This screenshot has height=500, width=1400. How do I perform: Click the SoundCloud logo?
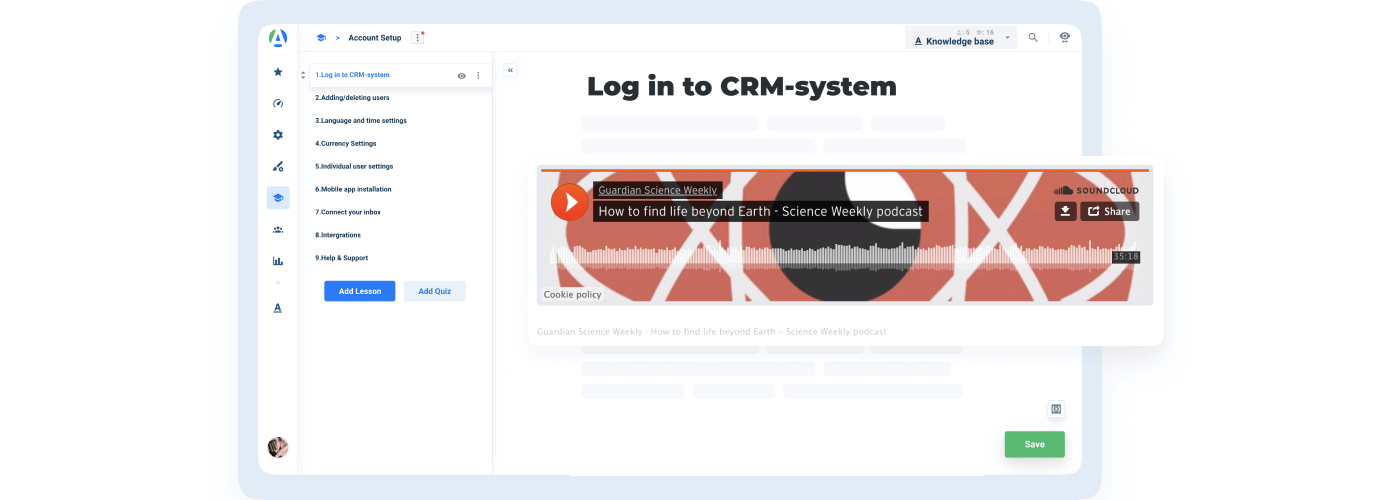pyautogui.click(x=1096, y=190)
